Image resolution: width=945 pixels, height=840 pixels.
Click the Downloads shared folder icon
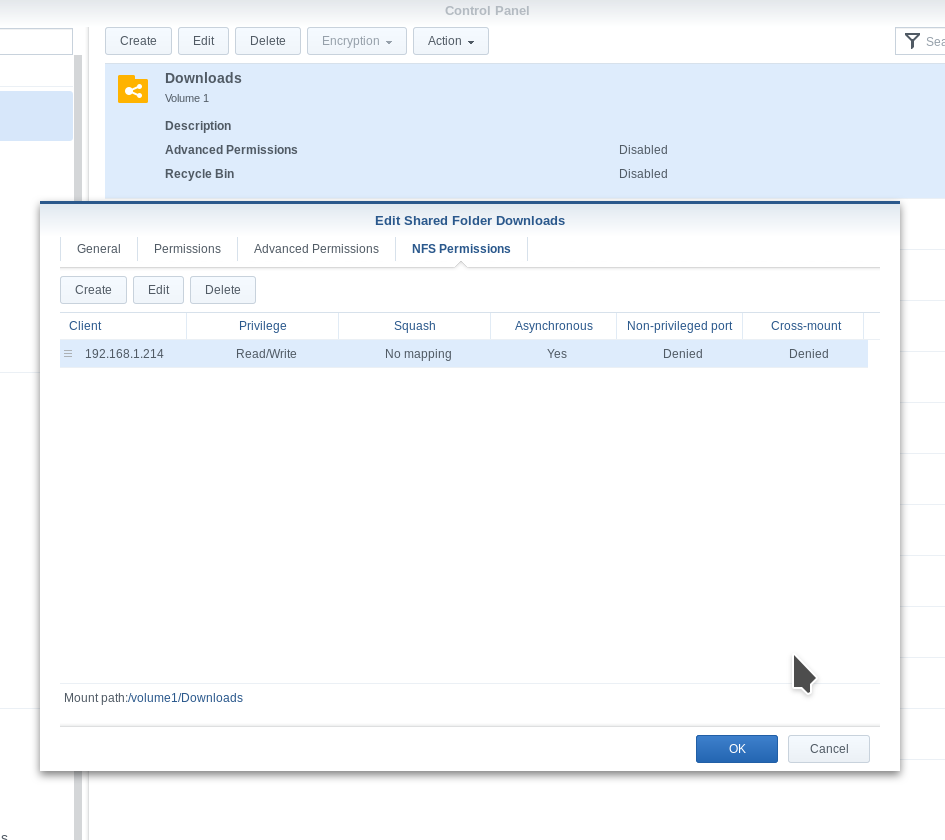133,89
